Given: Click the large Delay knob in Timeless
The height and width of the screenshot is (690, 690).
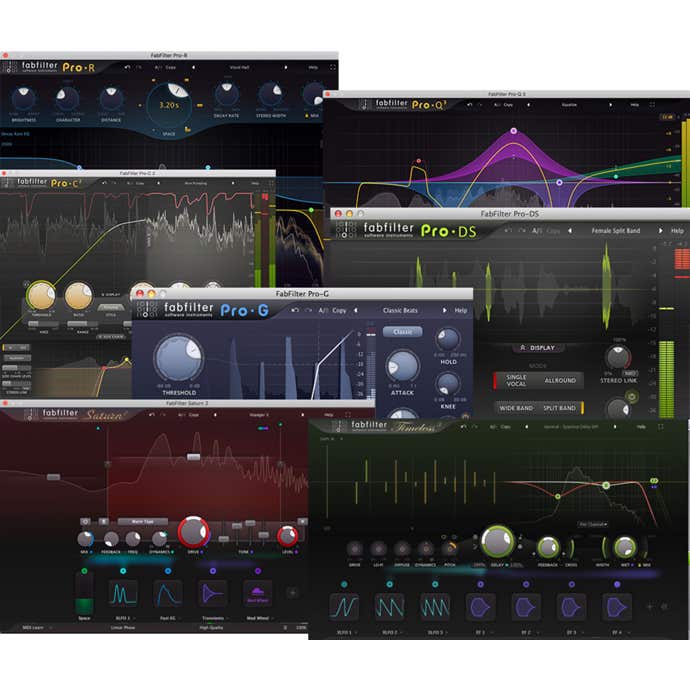Looking at the screenshot, I should tap(497, 541).
